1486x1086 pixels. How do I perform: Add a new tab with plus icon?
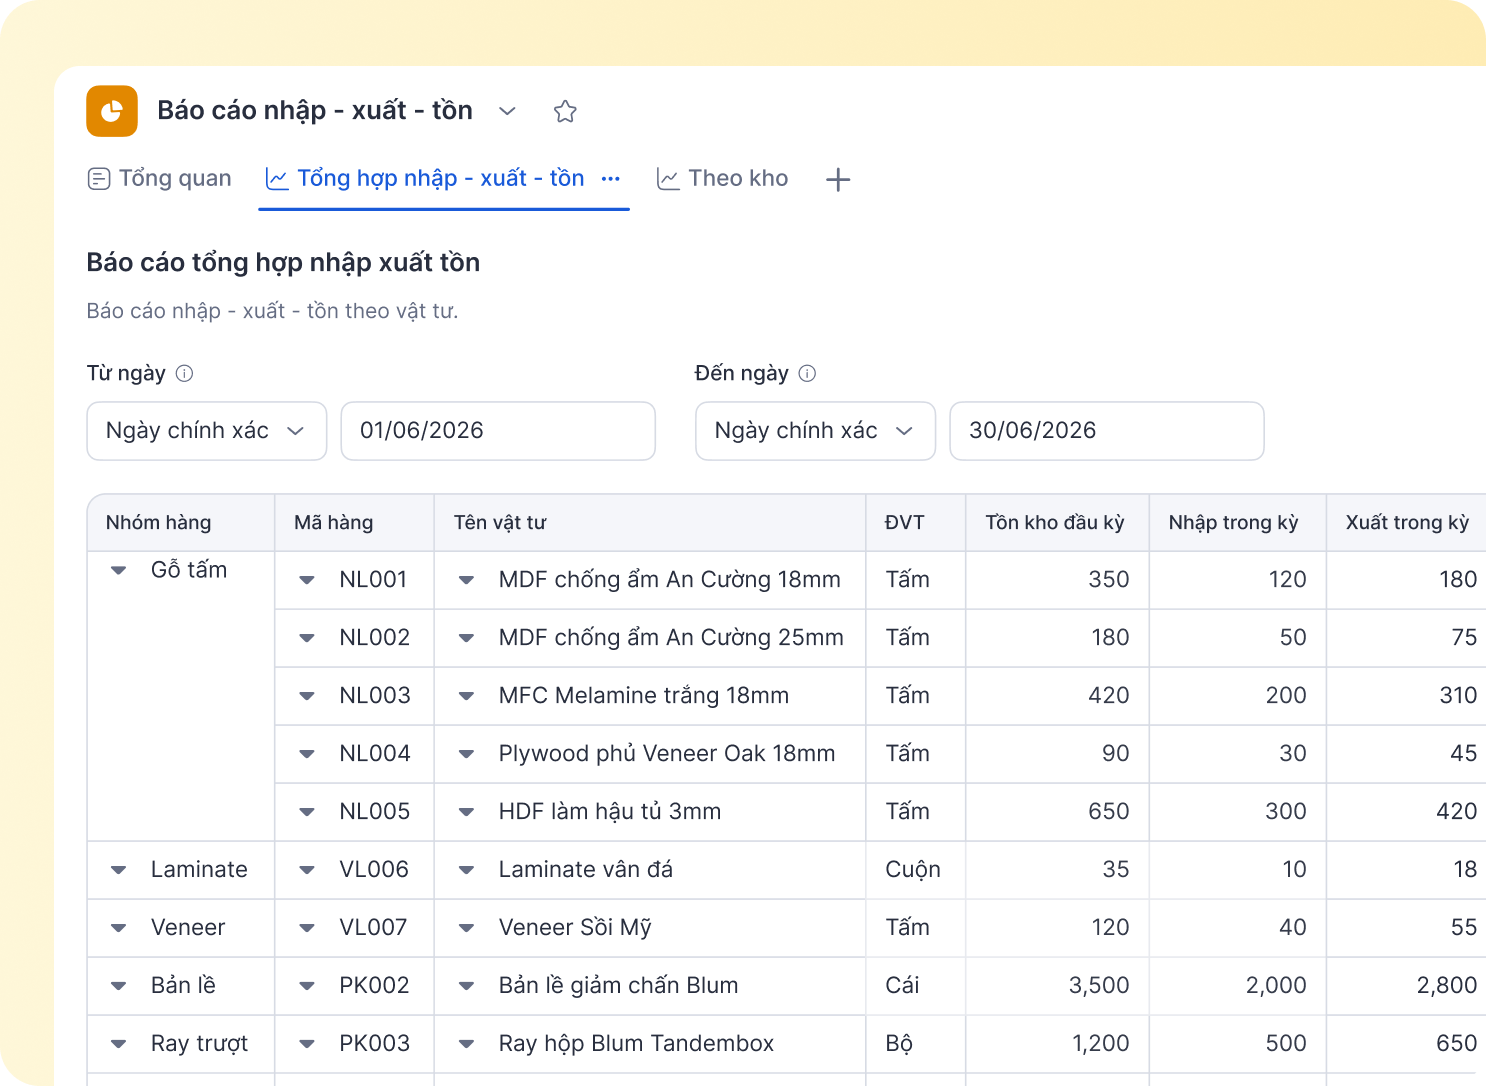tap(838, 180)
